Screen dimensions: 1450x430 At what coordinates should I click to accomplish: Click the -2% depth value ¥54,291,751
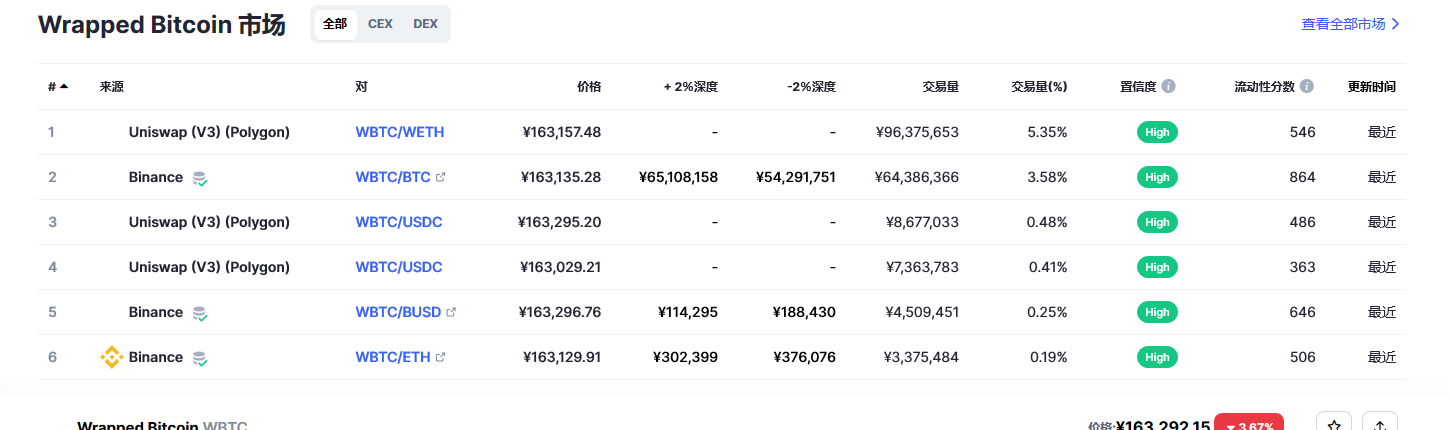click(796, 177)
